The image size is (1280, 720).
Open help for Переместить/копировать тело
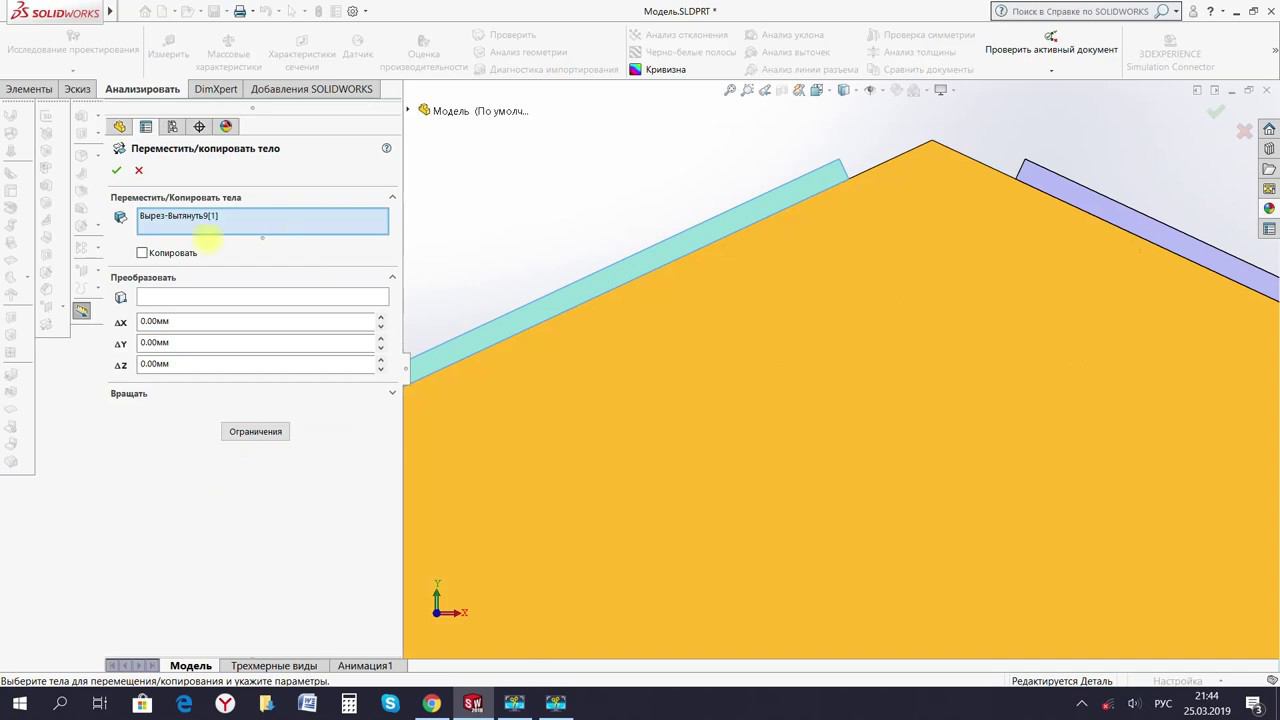(387, 148)
